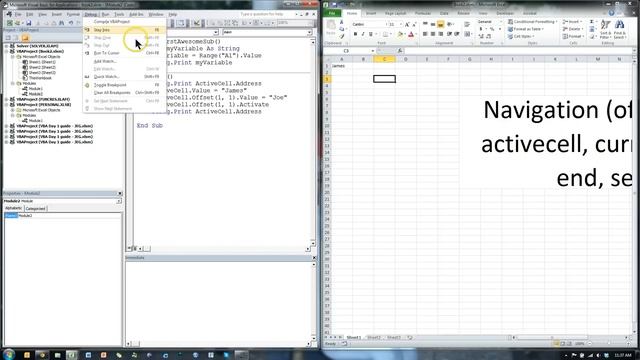Select cell A1 containing James

tap(342, 66)
